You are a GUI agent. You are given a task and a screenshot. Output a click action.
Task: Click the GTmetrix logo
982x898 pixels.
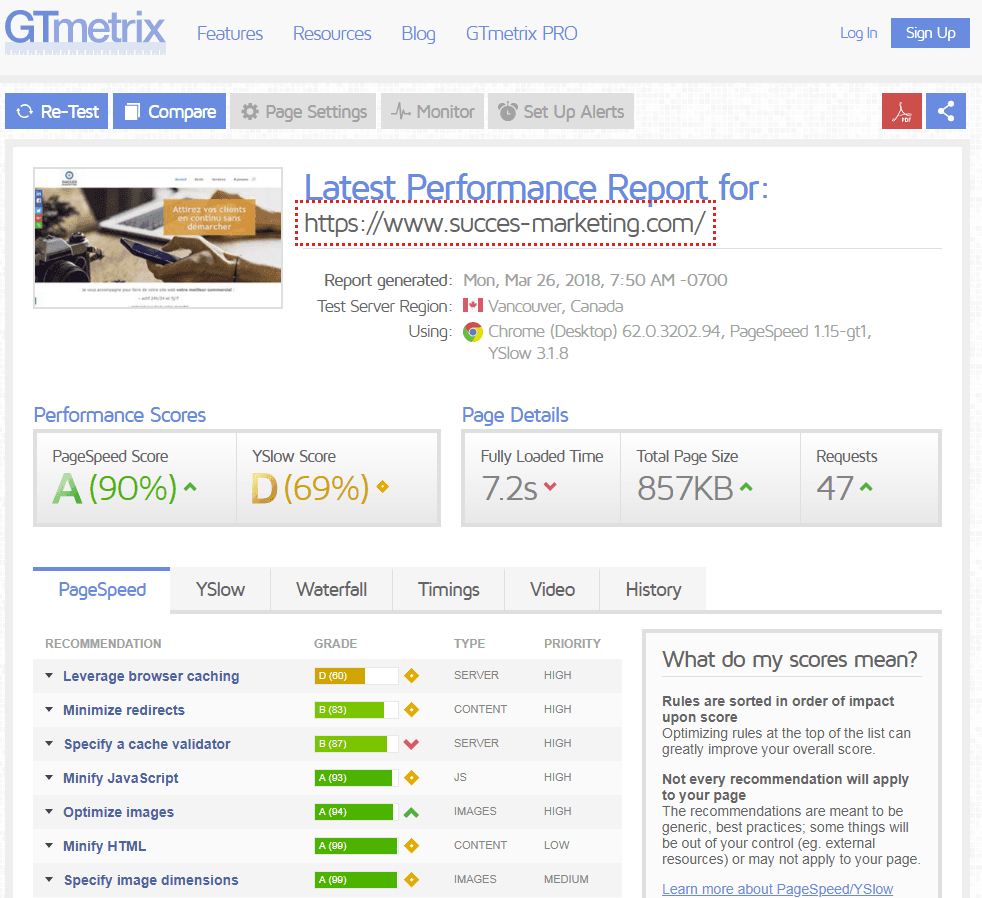tap(85, 32)
